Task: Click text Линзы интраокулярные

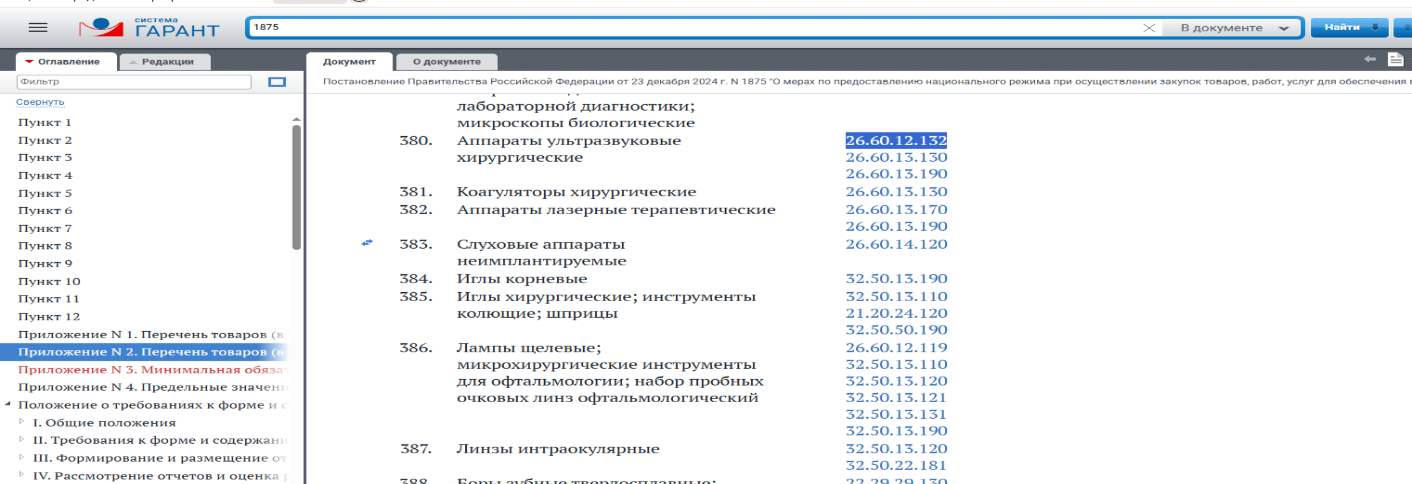Action: (x=558, y=449)
